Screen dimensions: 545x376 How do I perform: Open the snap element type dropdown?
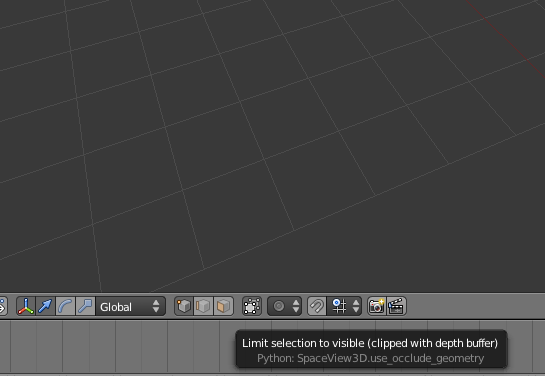(x=344, y=306)
